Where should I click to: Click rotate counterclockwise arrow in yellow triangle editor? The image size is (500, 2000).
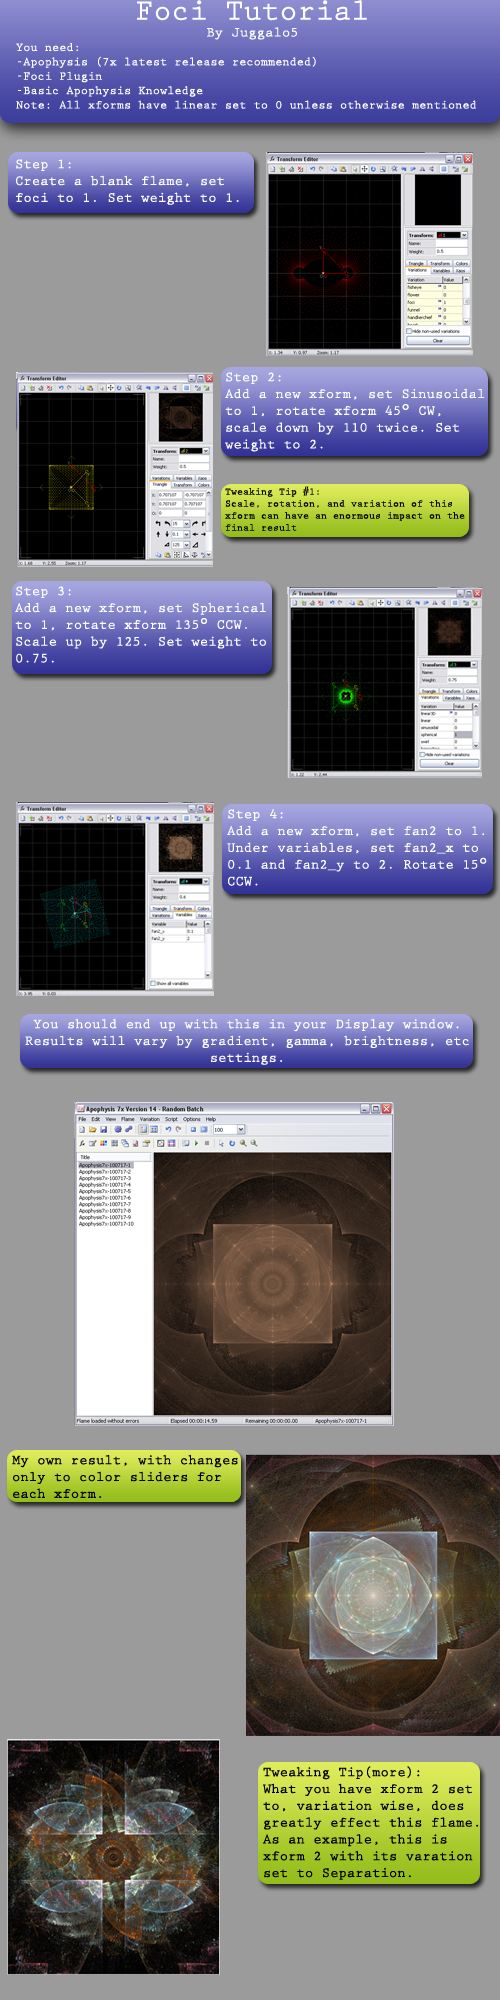point(167,524)
